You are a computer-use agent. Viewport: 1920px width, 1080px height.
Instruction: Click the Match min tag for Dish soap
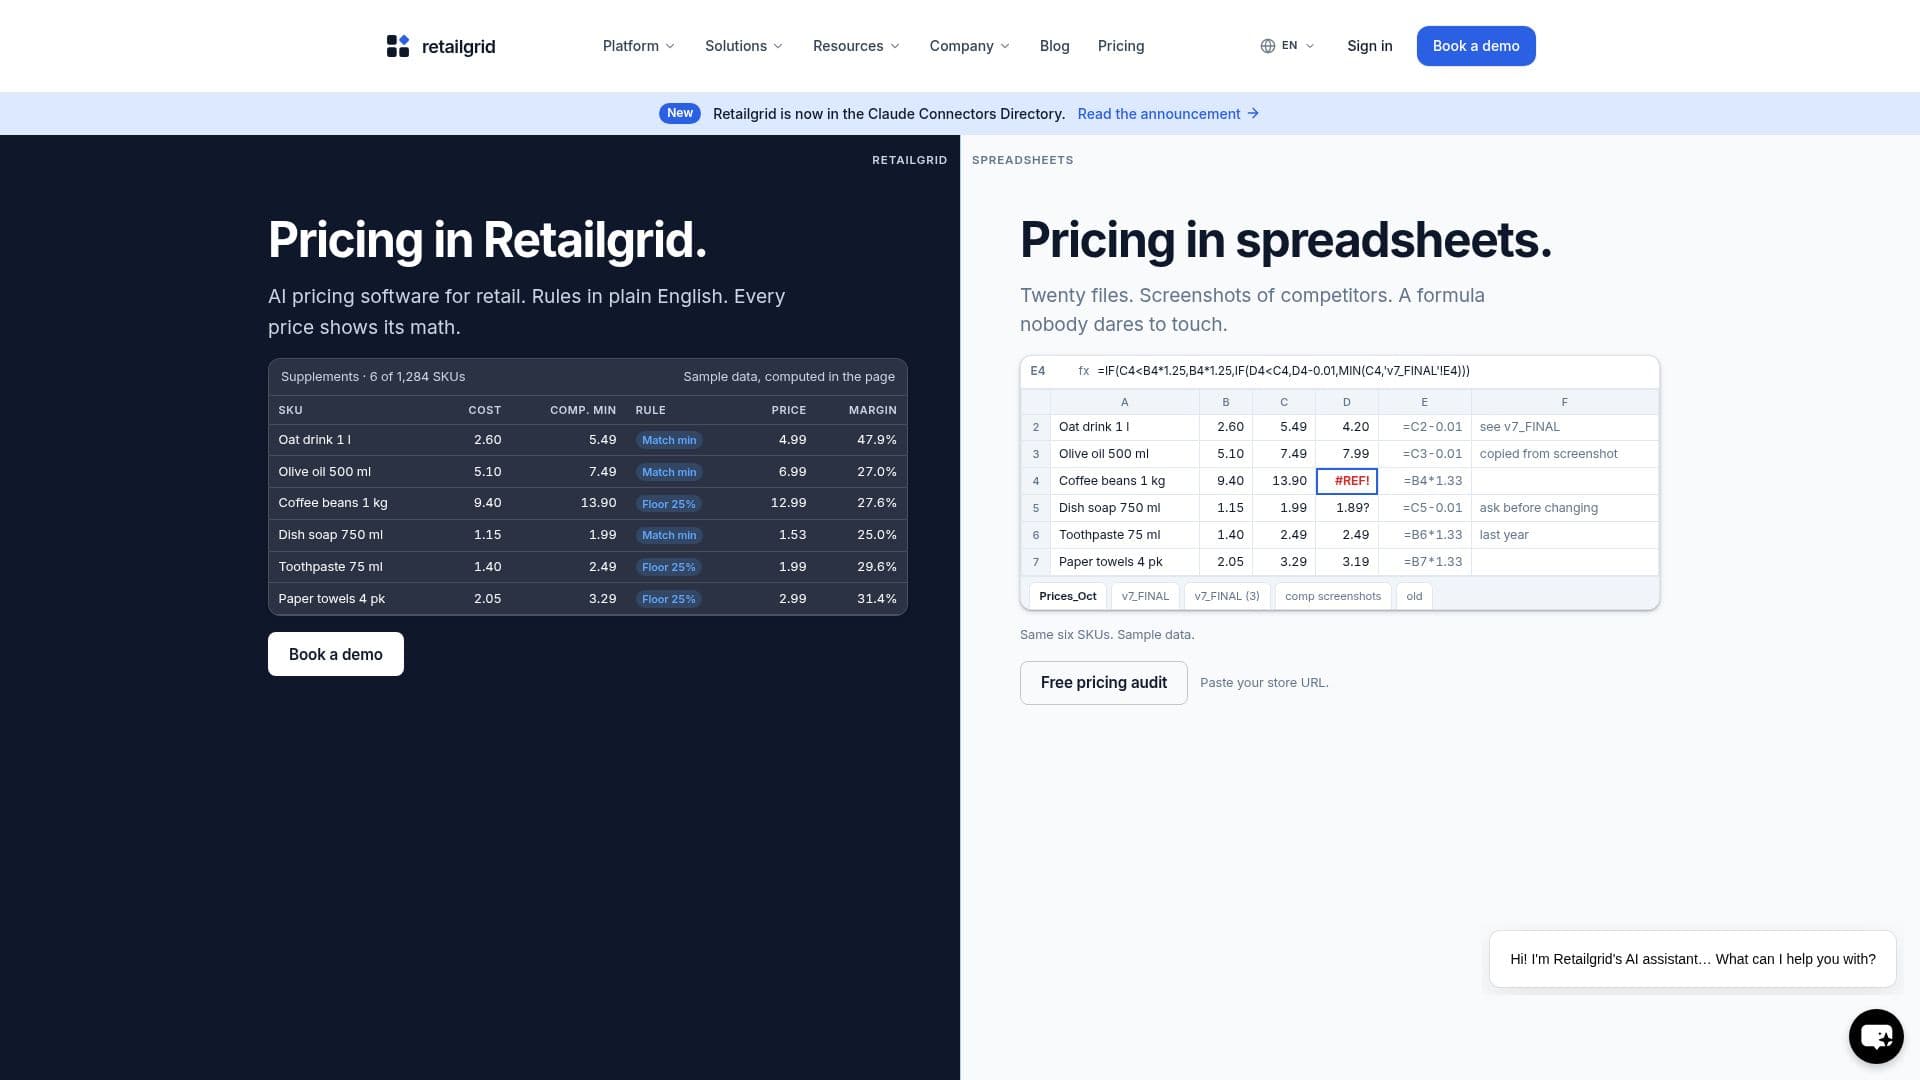[x=669, y=535]
